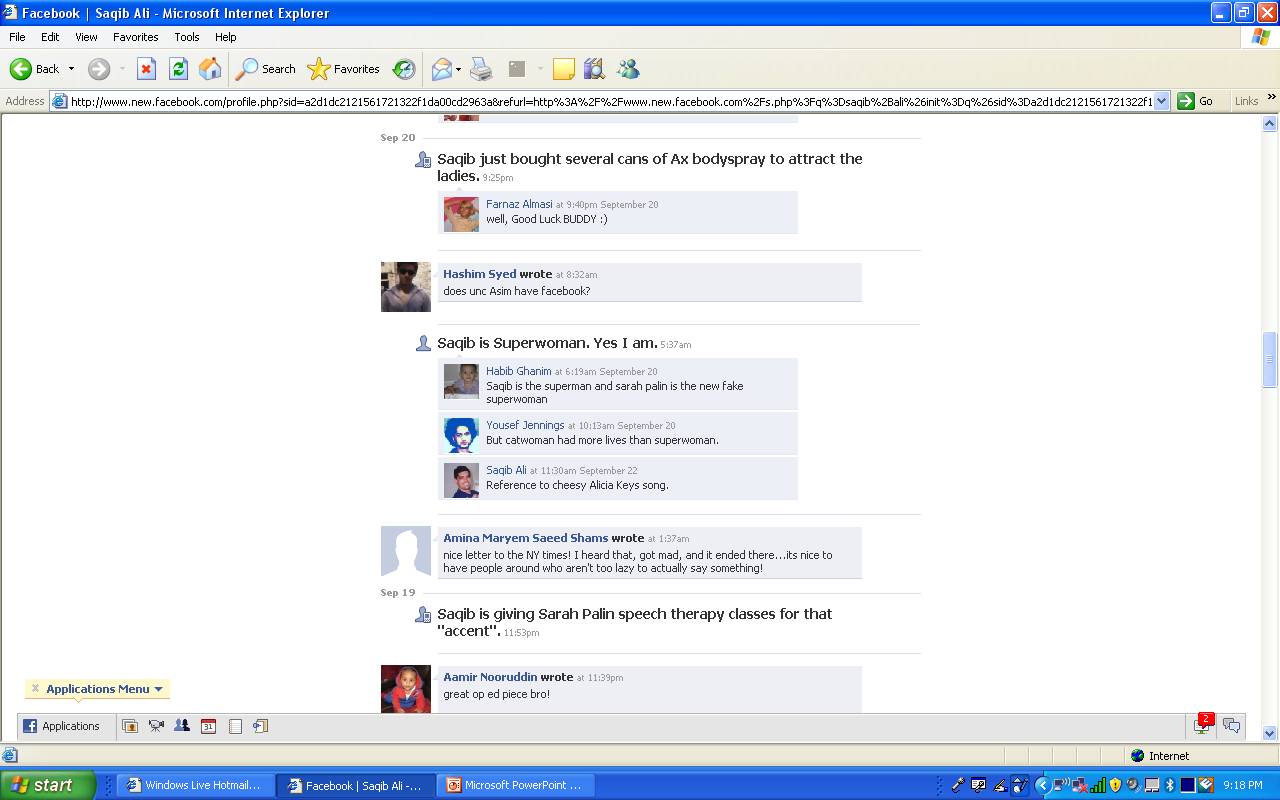Click the yellow note icon in toolbar
Screen dimensions: 1280x800
564,69
